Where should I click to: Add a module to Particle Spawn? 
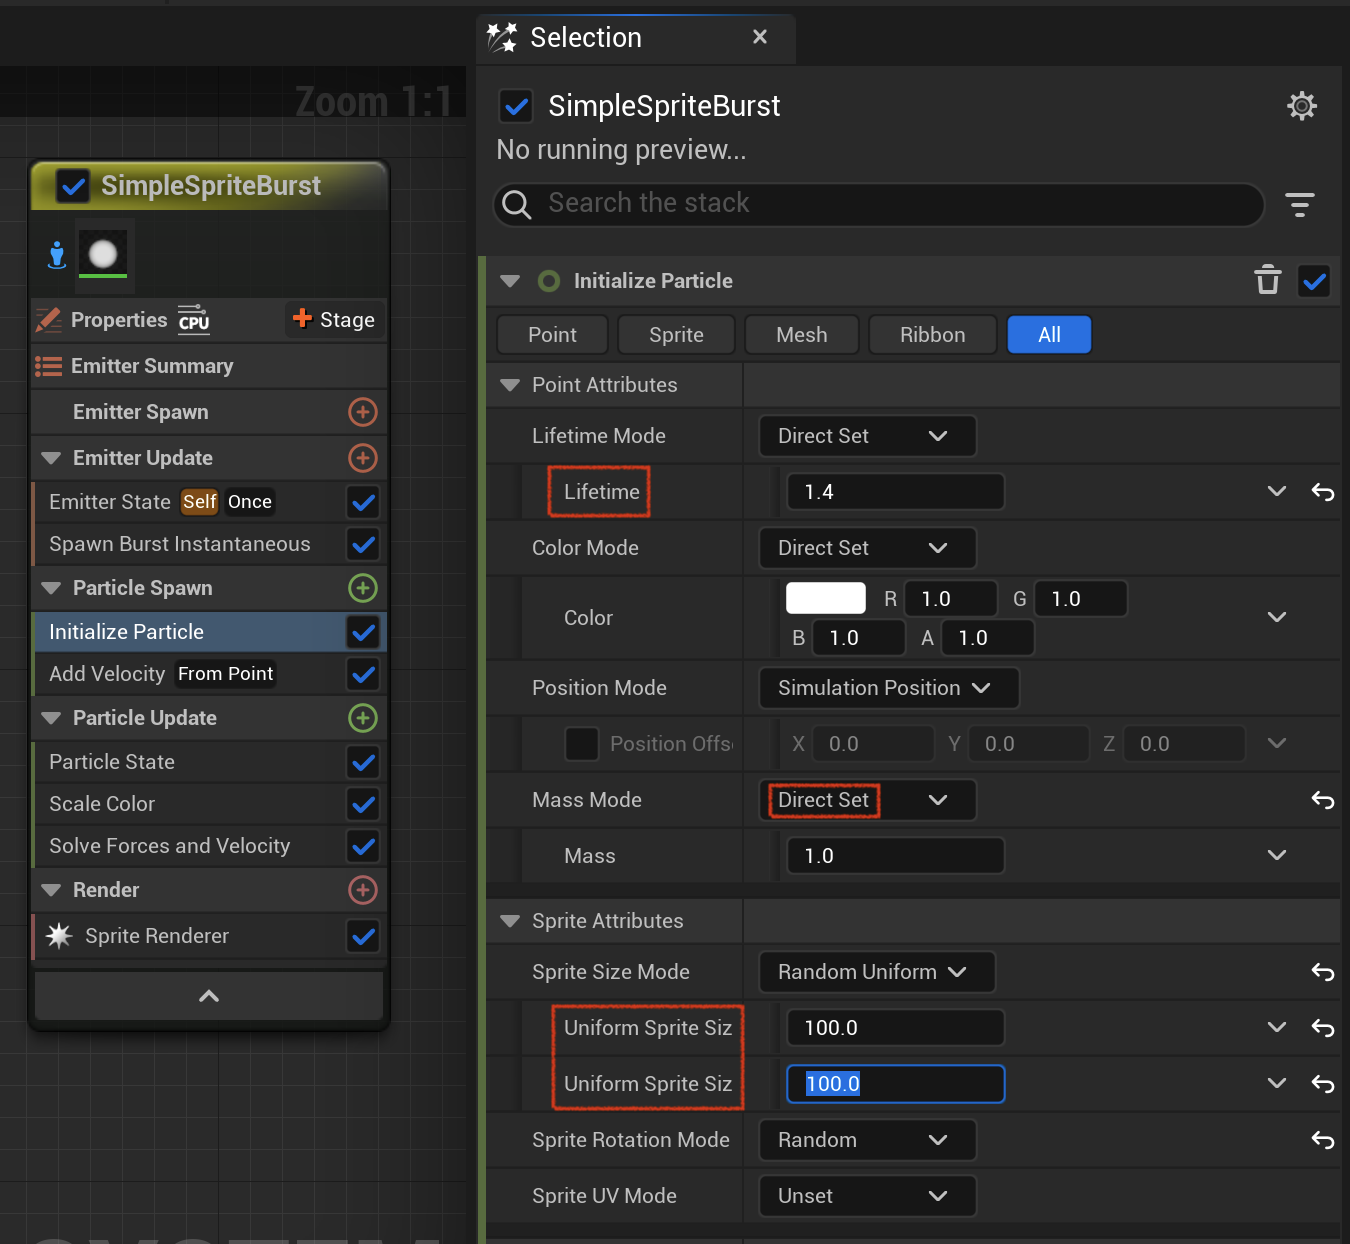tap(362, 587)
